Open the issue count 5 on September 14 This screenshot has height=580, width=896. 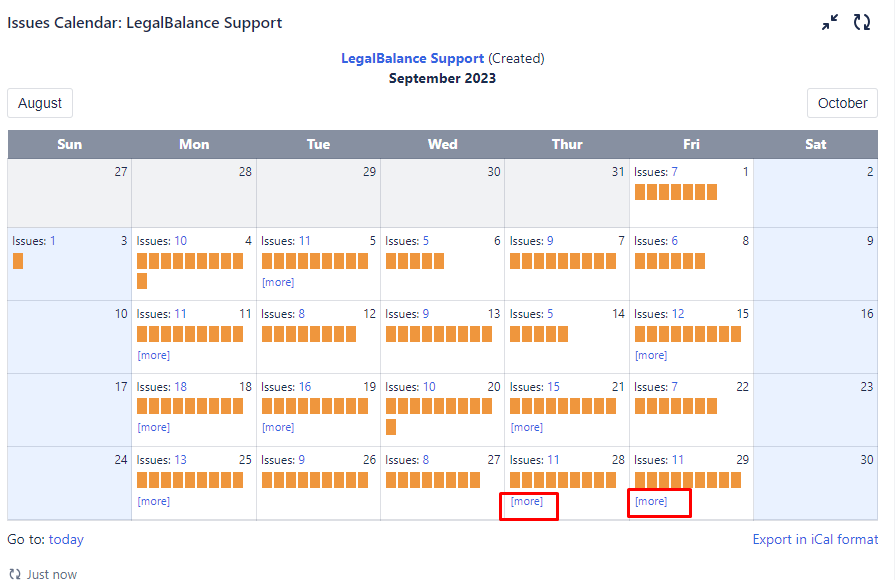coord(550,314)
